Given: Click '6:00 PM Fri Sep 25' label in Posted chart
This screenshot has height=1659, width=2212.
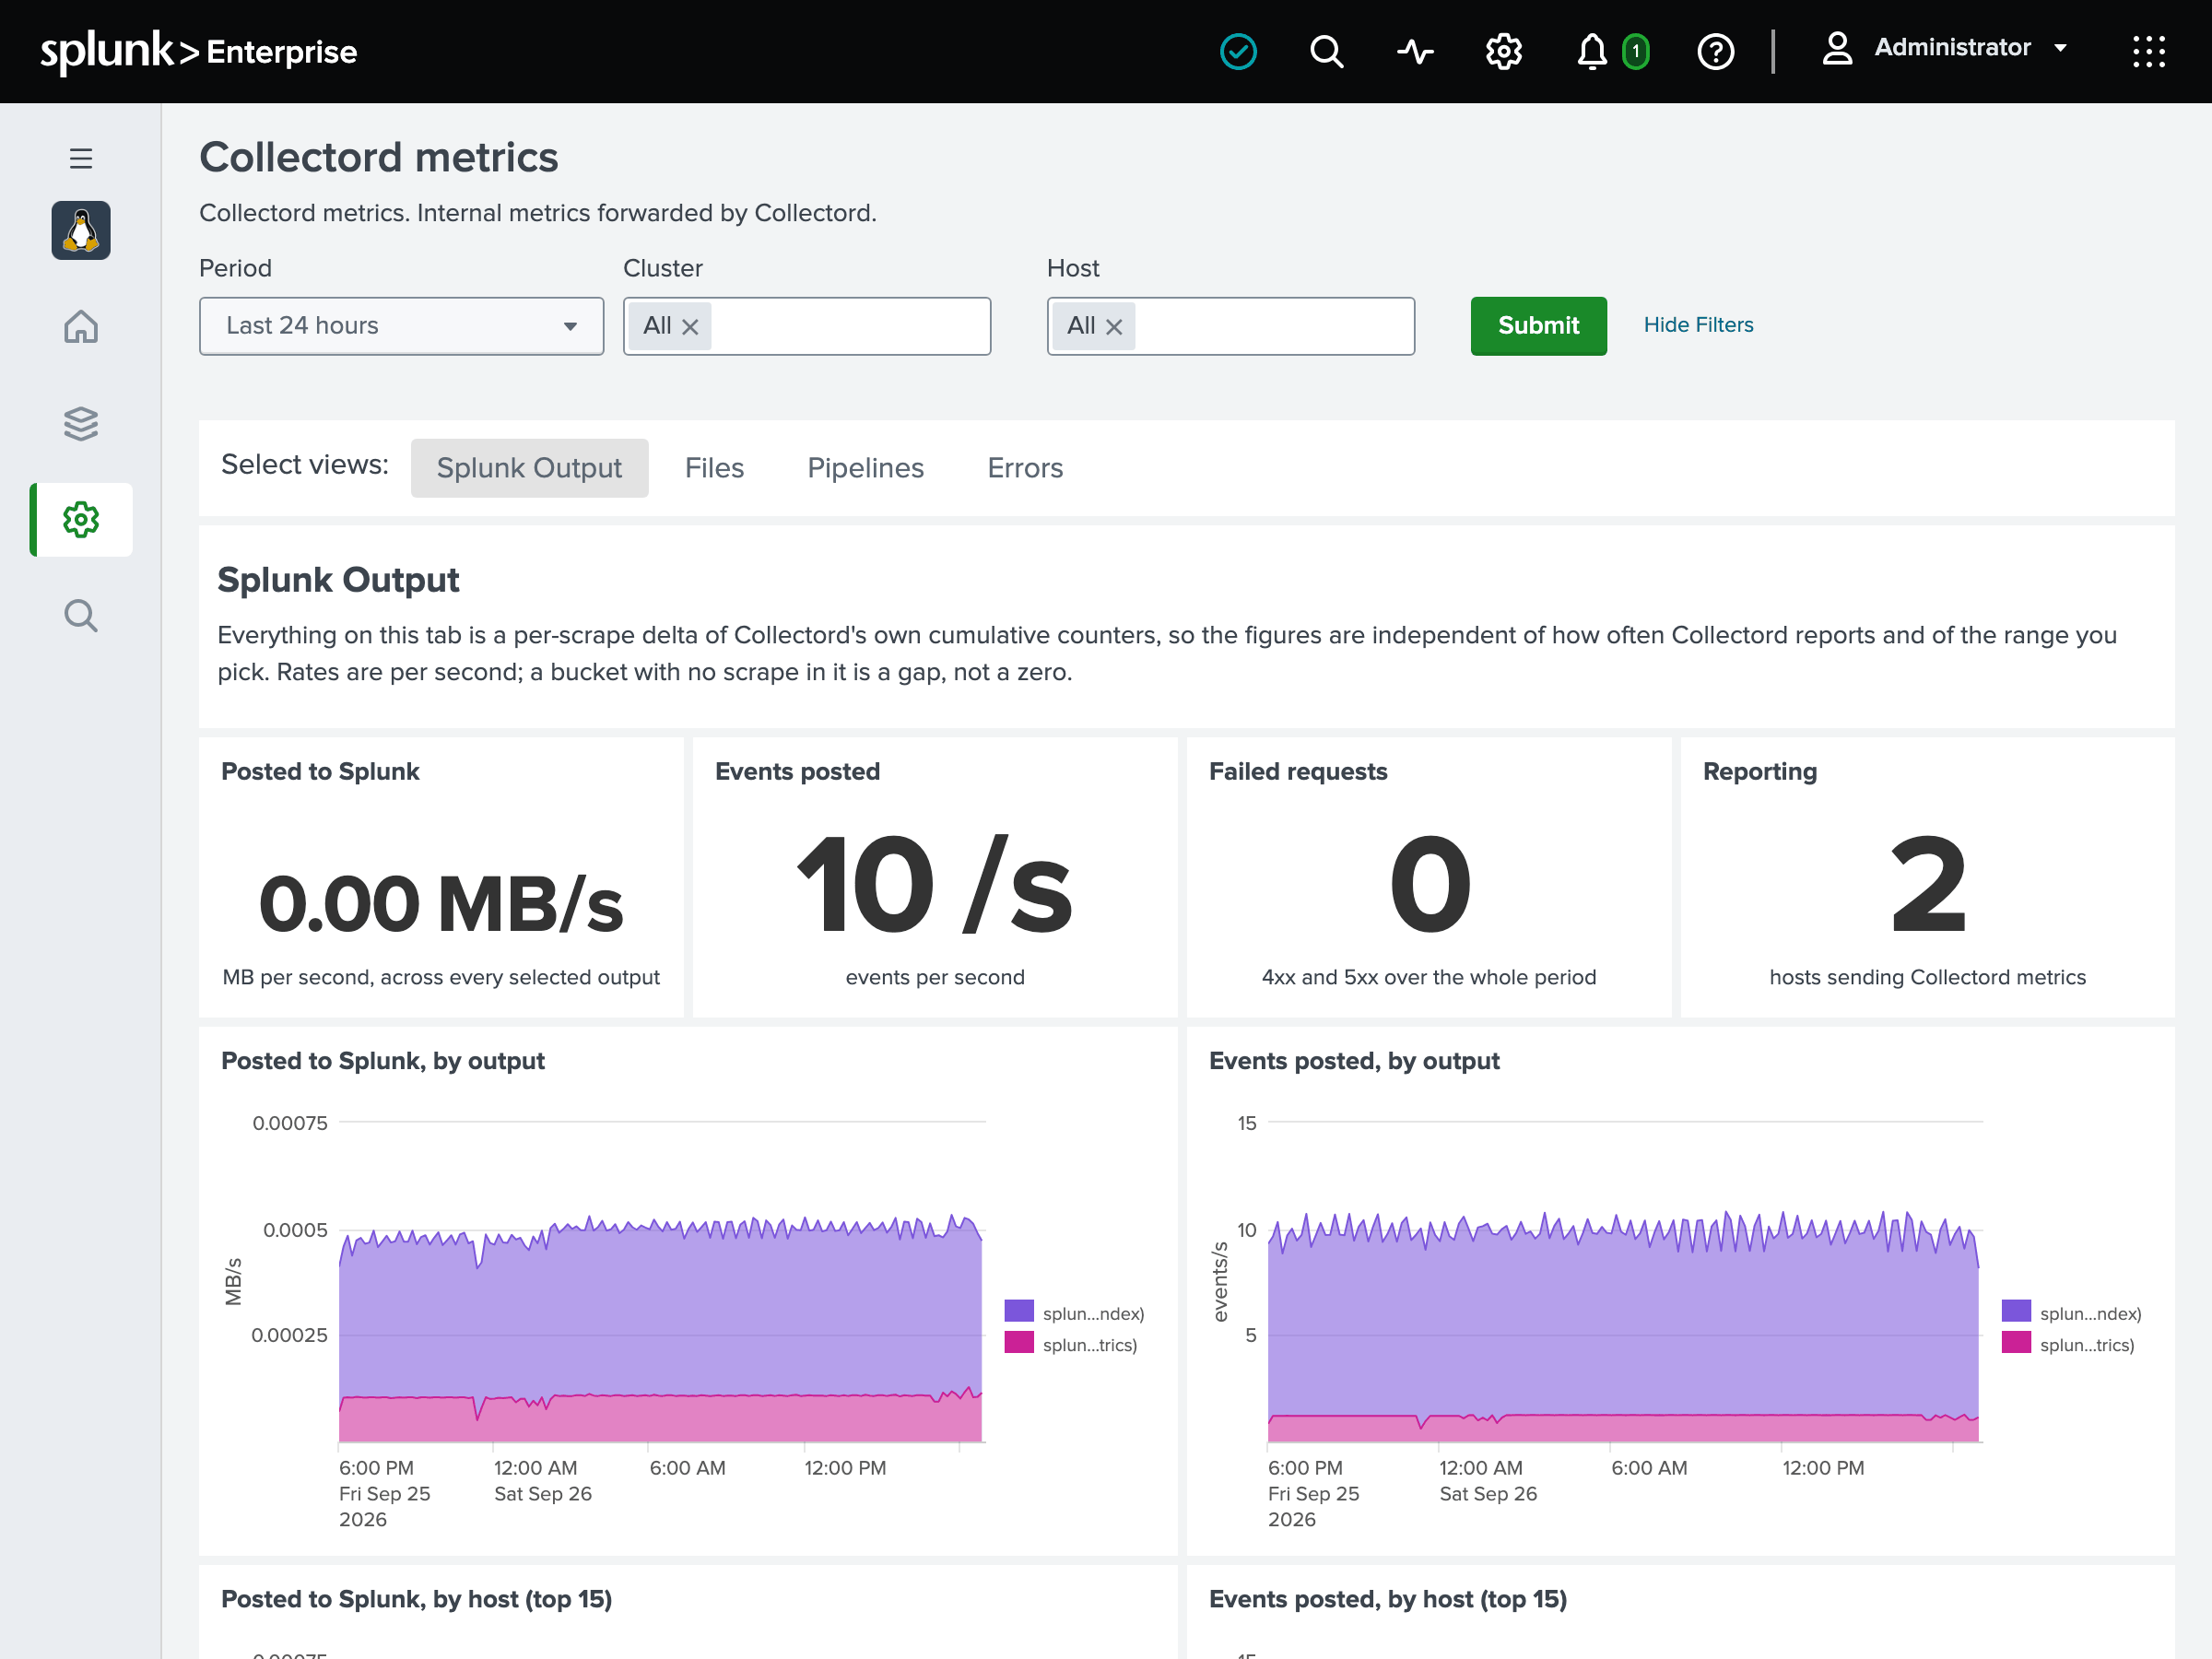Looking at the screenshot, I should [x=384, y=1480].
